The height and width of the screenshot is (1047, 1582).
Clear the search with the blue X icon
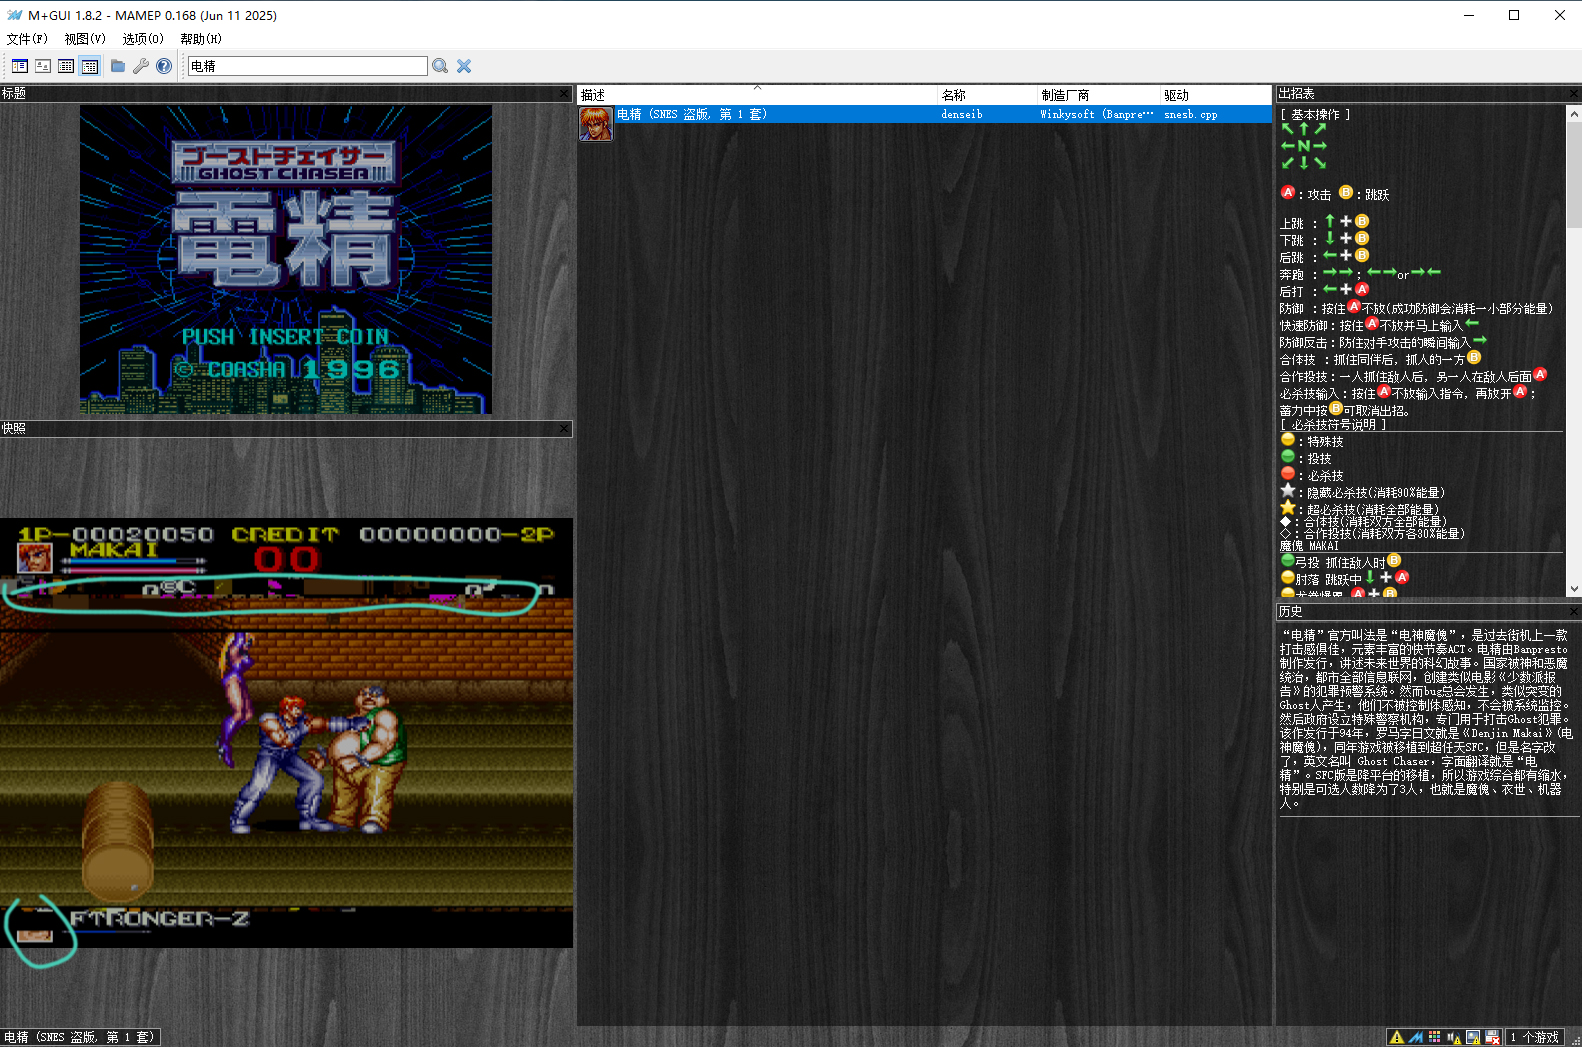point(464,66)
